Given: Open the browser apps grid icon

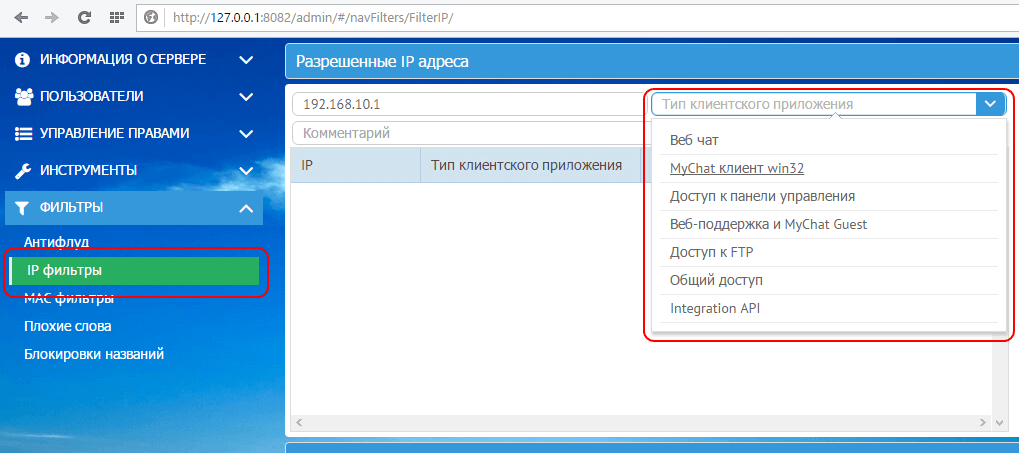Looking at the screenshot, I should point(116,17).
